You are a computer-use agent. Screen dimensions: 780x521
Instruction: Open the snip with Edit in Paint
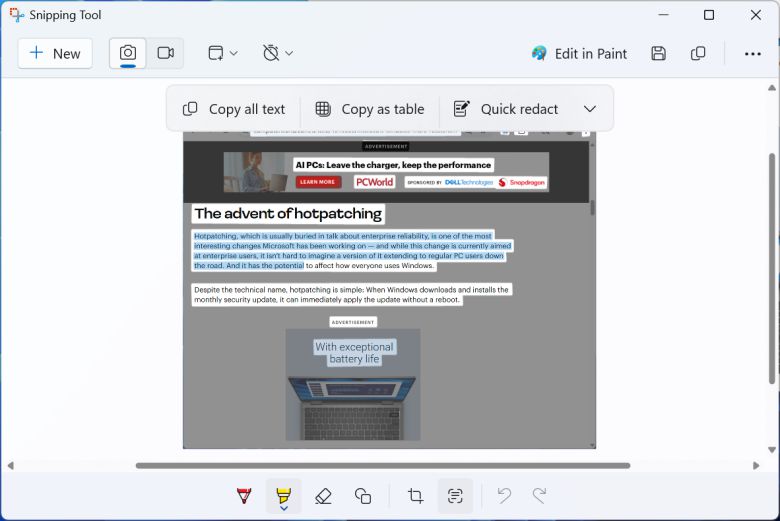pos(579,53)
